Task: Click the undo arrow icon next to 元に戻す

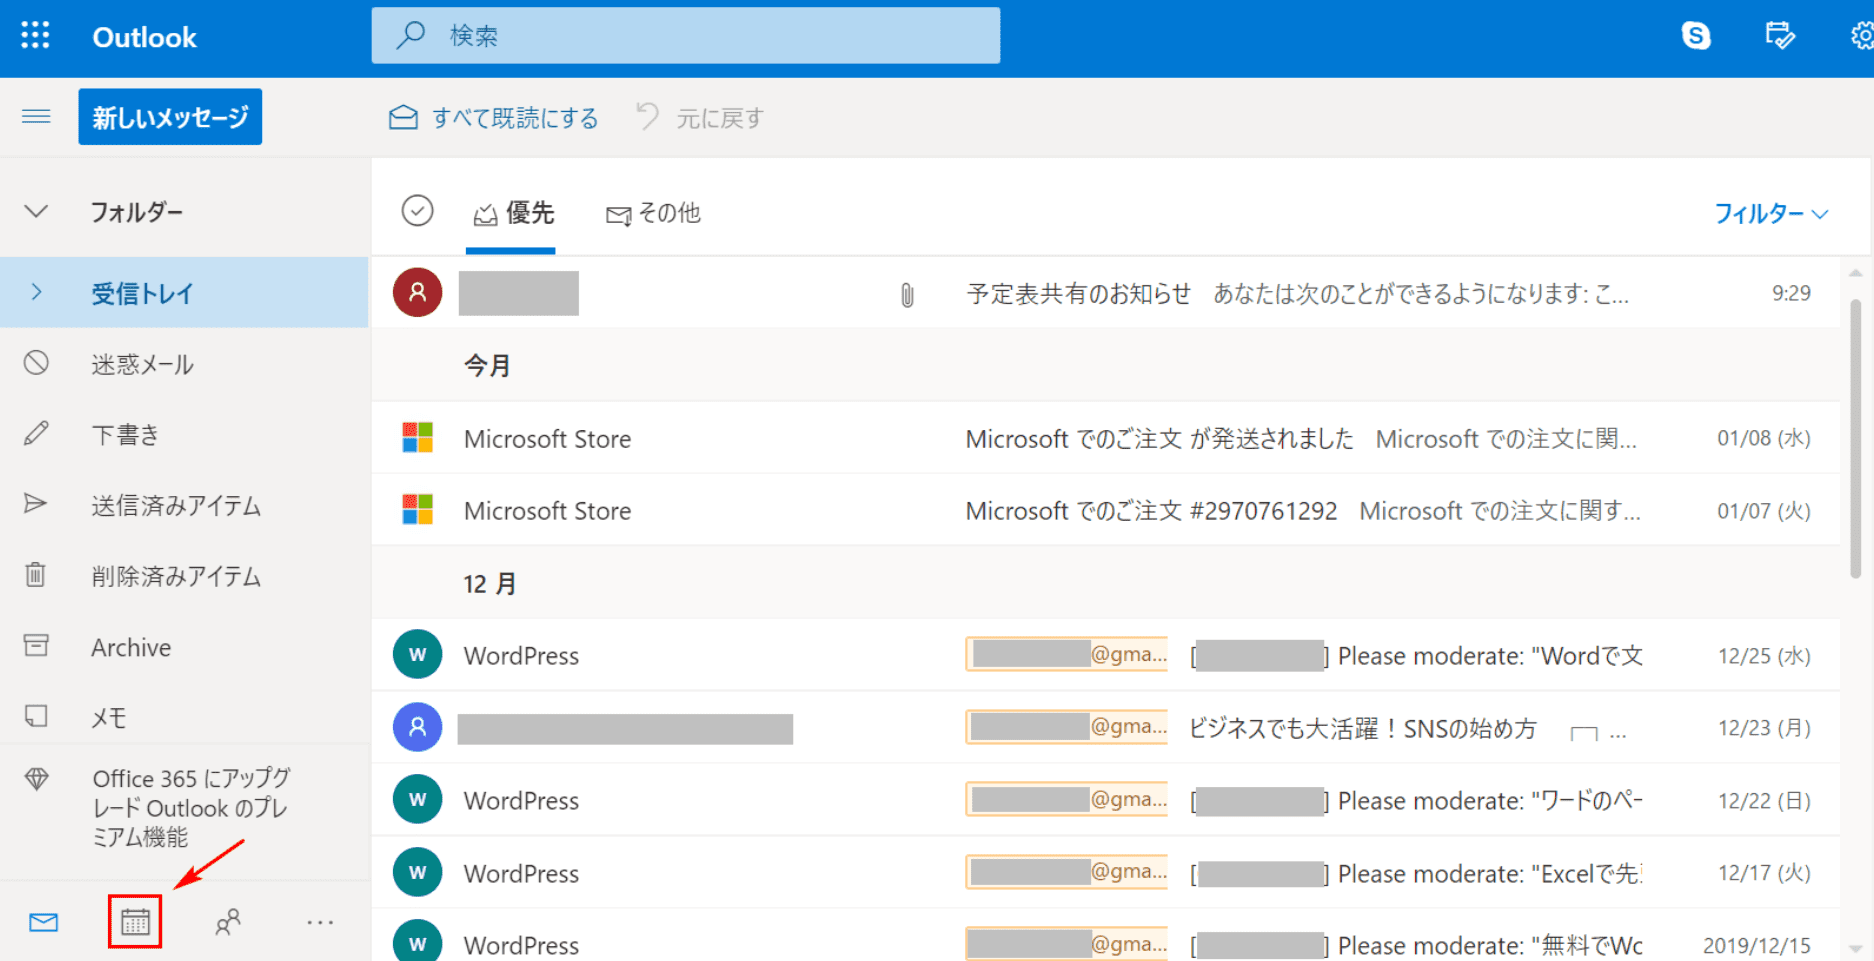Action: 648,117
